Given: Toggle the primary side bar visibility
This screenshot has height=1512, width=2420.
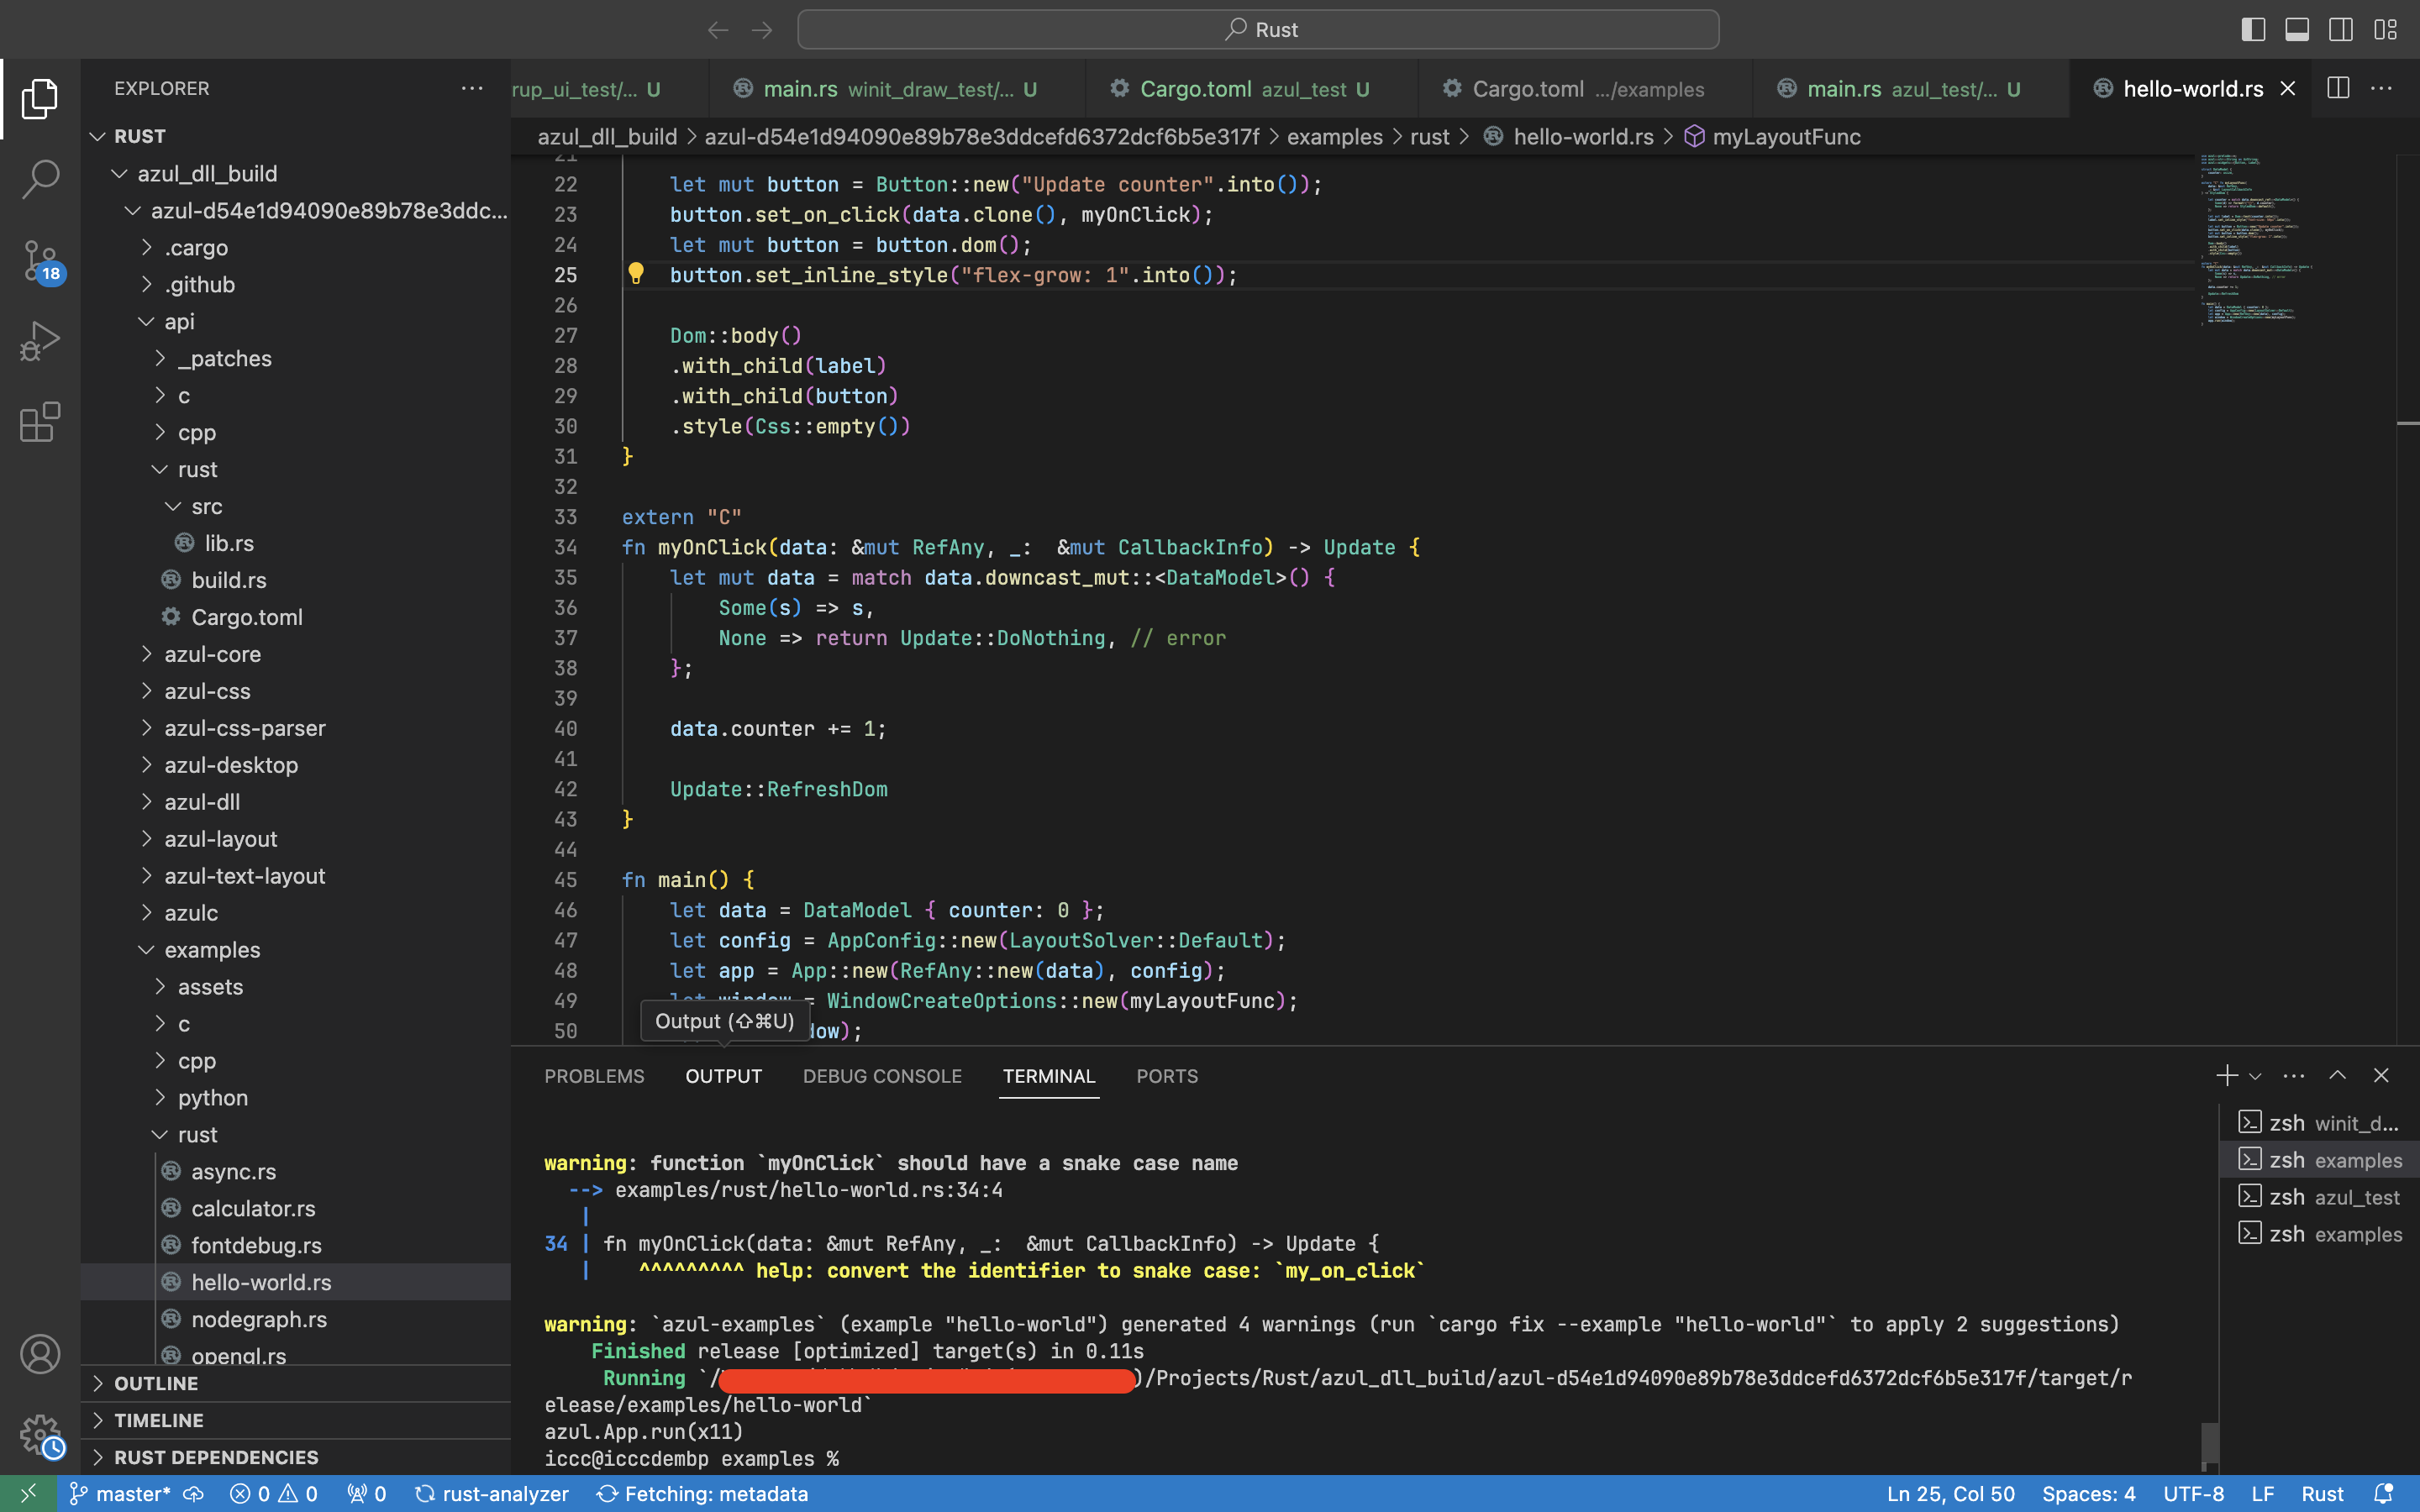Looking at the screenshot, I should (x=2253, y=29).
